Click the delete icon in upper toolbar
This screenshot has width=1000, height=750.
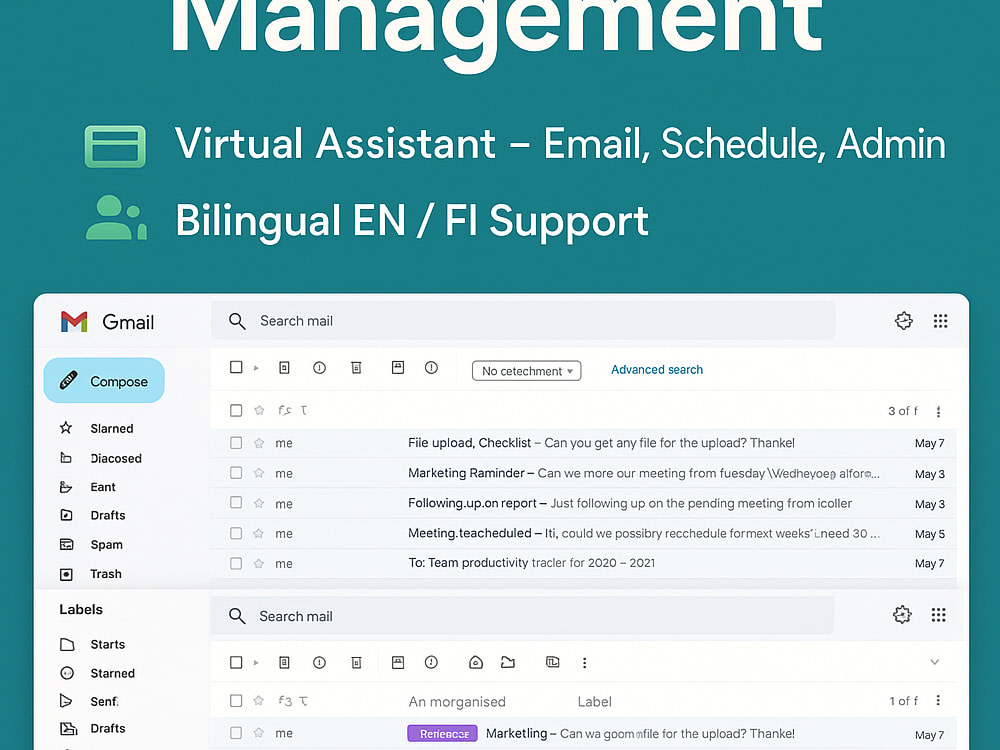pos(357,367)
